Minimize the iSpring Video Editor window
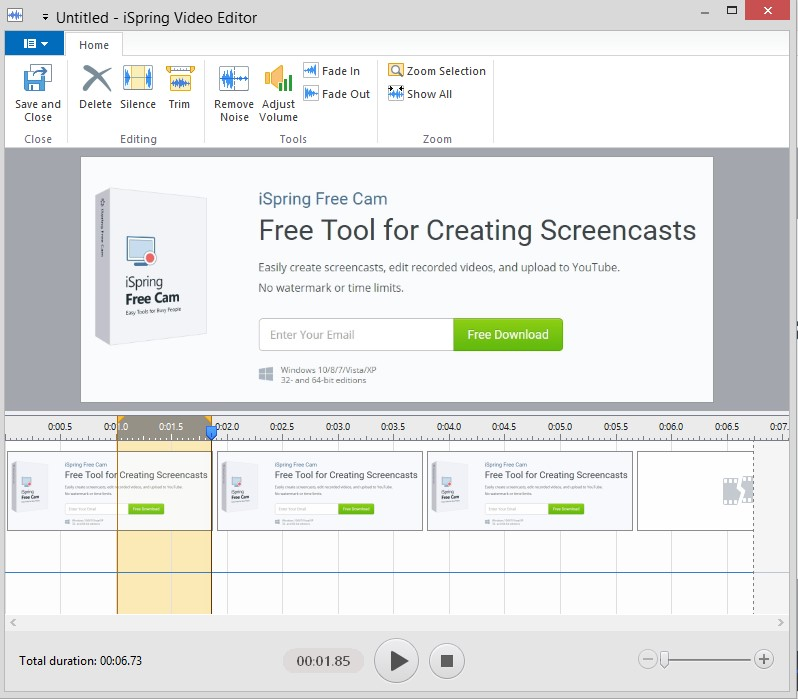This screenshot has height=699, width=798. point(705,12)
